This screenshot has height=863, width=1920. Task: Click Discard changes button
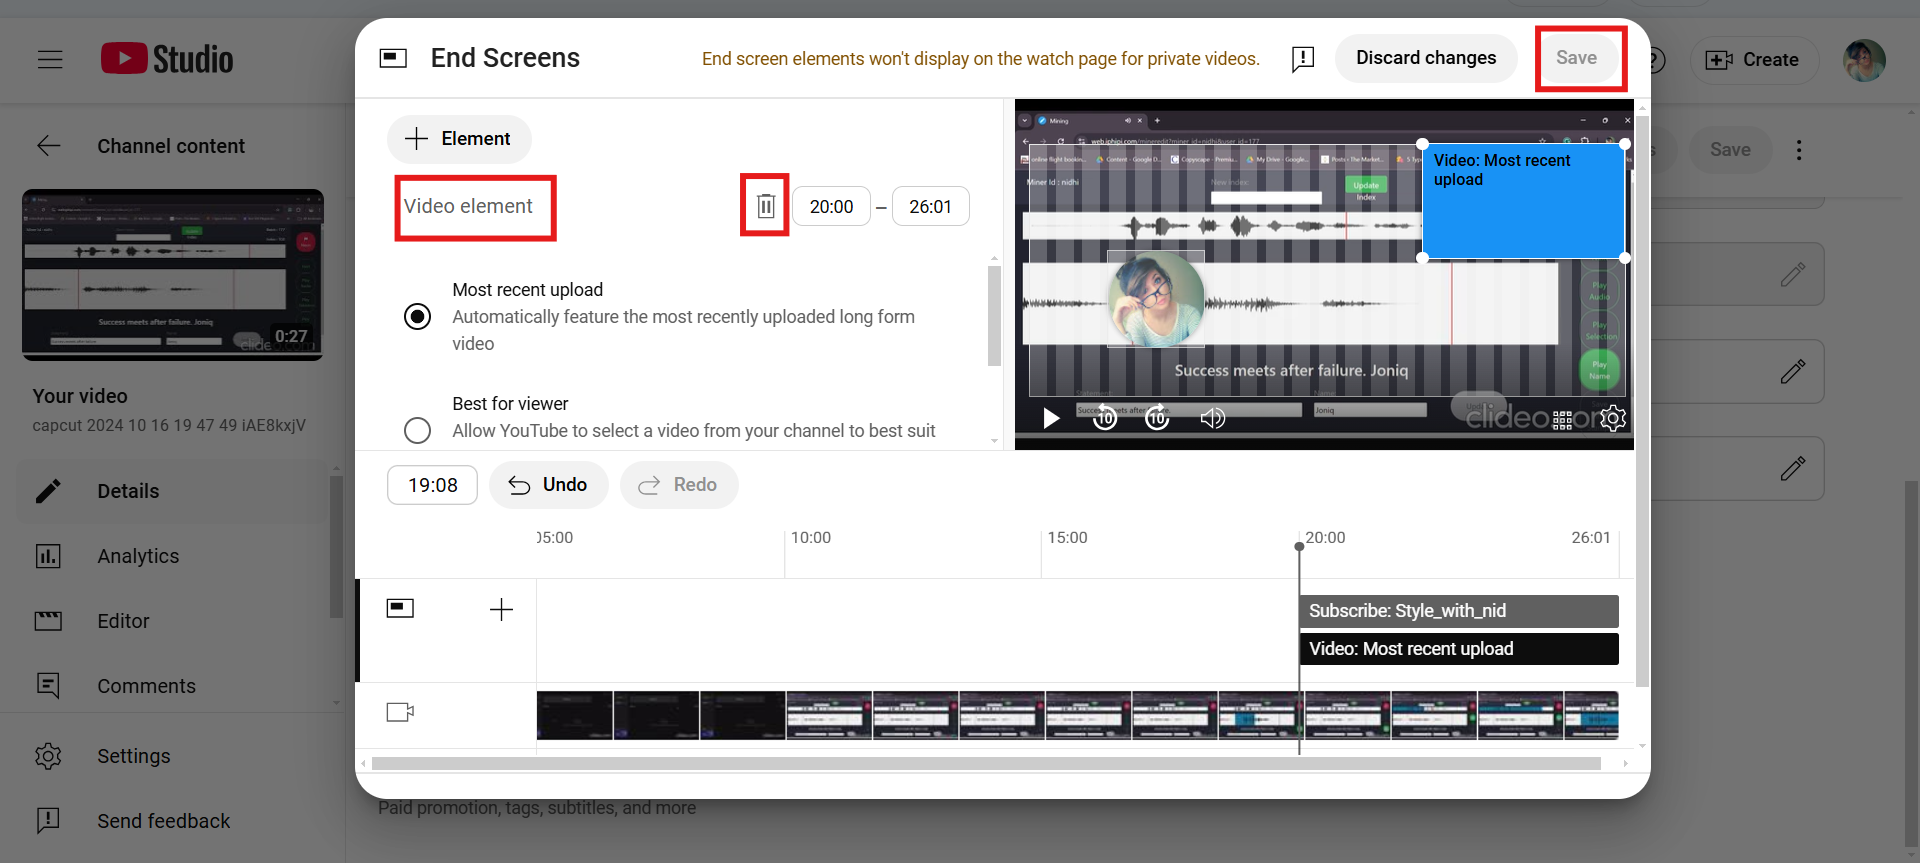(1426, 58)
